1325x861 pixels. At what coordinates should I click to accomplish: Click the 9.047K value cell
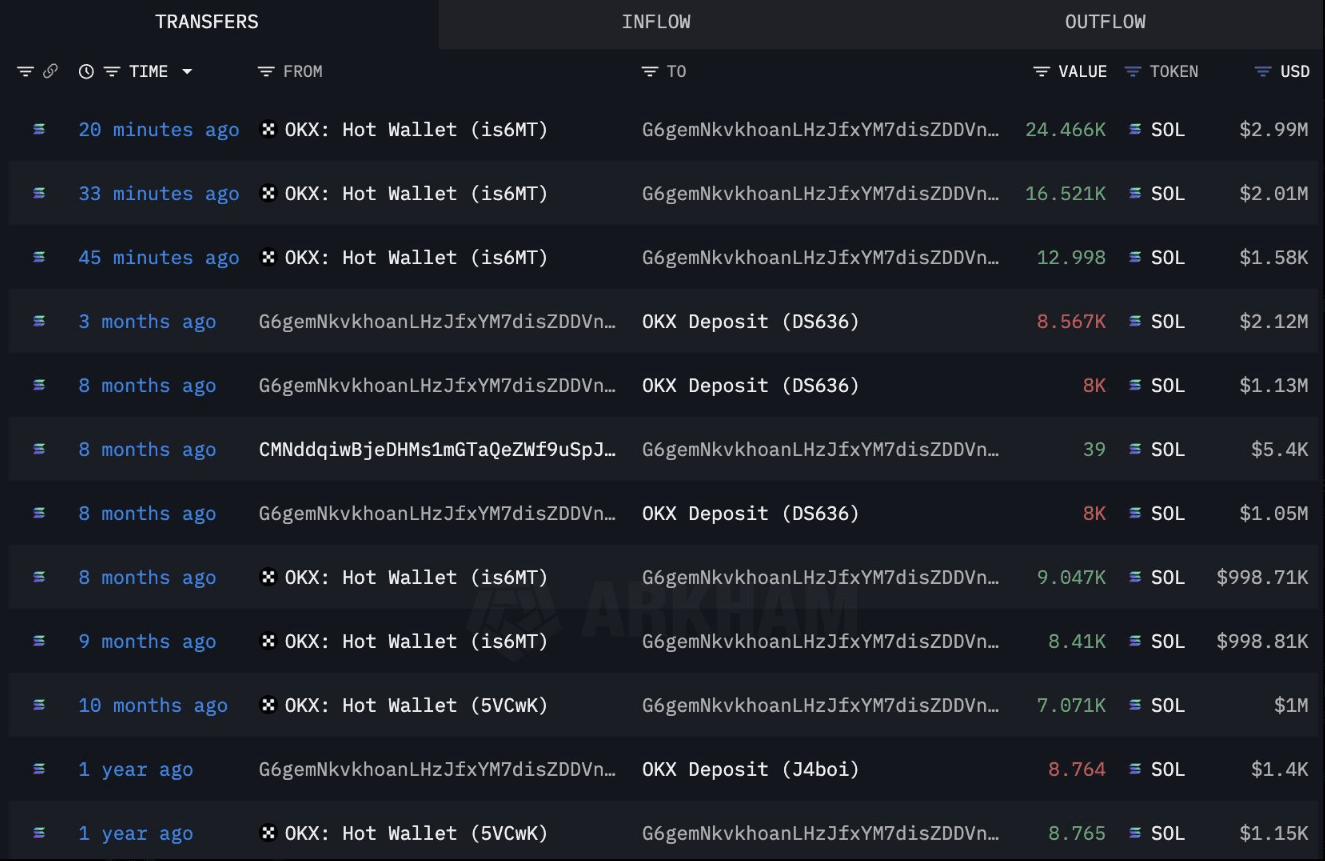[x=1071, y=578]
